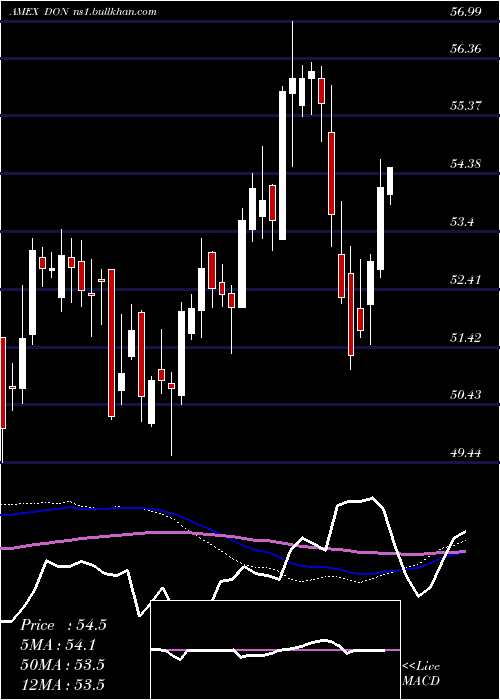Click the 53.4 price axis label
The image size is (500, 700).
coord(462,221)
